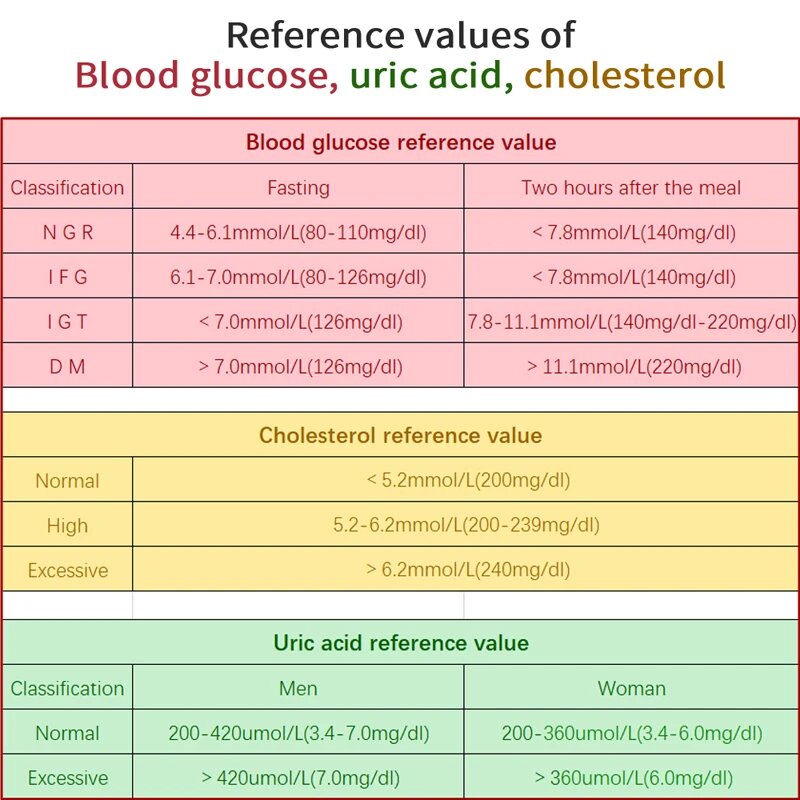Image resolution: width=800 pixels, height=800 pixels.
Task: Select the 4.4-6.1mmol/L fasting value cell
Action: (x=298, y=233)
